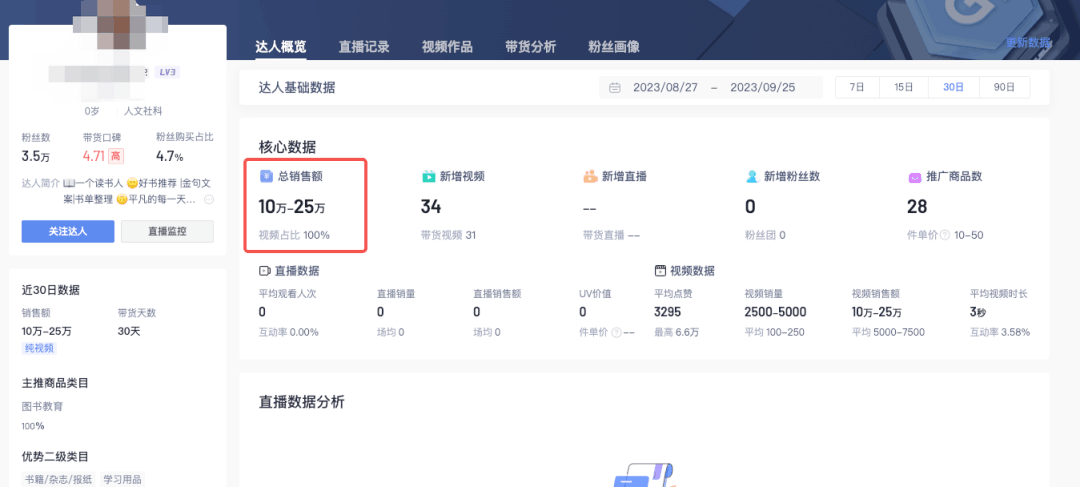The height and width of the screenshot is (487, 1080).
Task: Open the 视频作品 tab
Action: [447, 47]
